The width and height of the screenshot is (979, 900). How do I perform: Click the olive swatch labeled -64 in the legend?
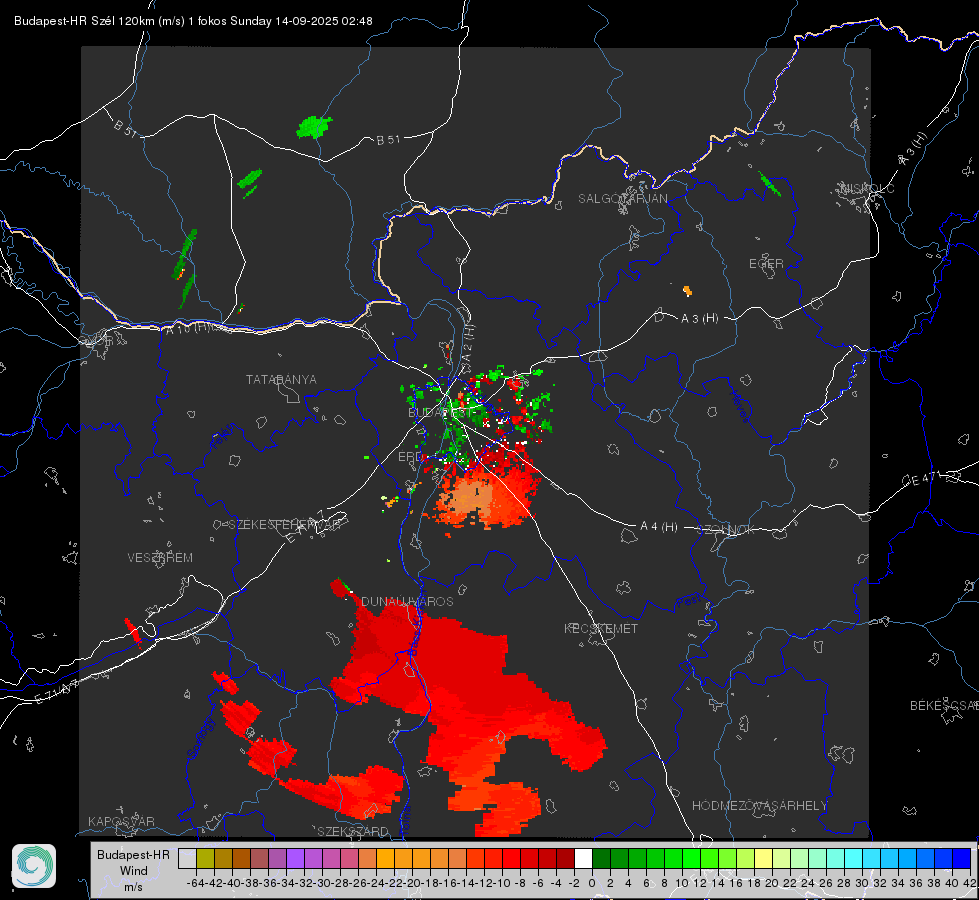[205, 858]
